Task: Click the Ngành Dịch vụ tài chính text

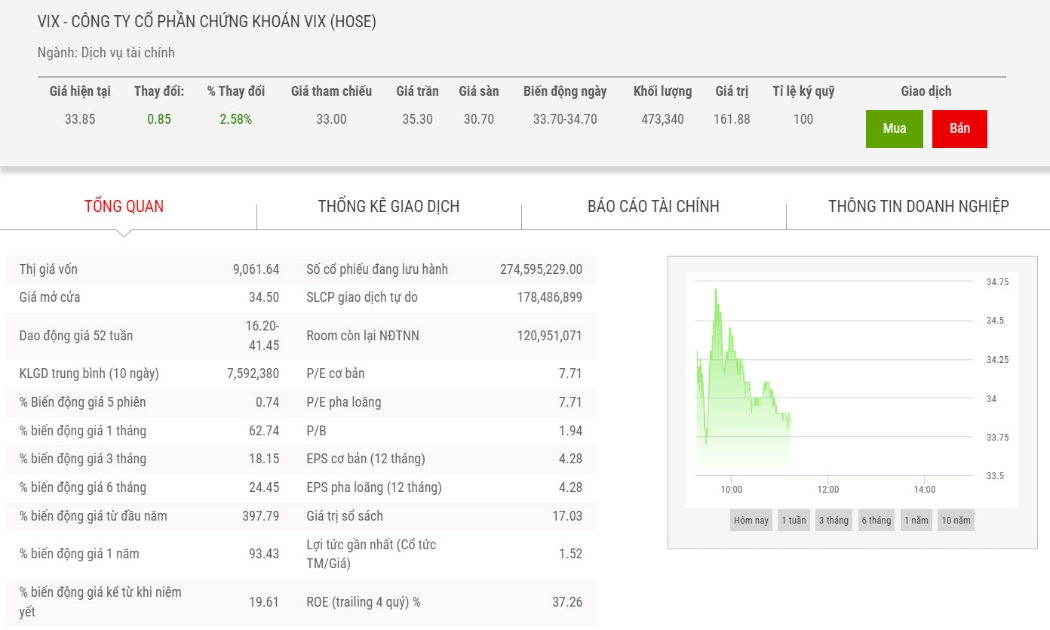Action: click(x=106, y=52)
